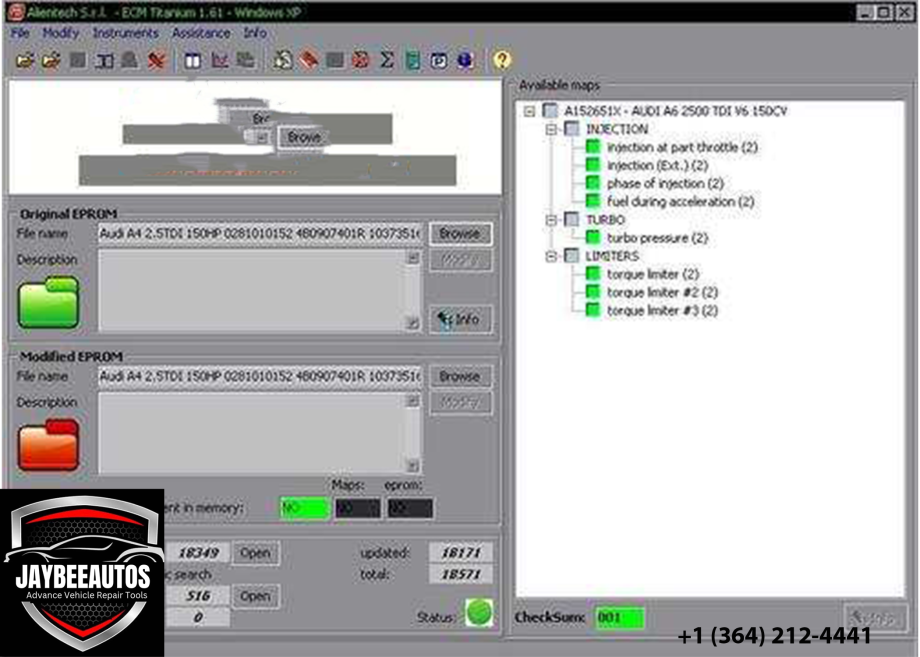Open the 2D graph view icon
The width and height of the screenshot is (920, 657).
219,60
